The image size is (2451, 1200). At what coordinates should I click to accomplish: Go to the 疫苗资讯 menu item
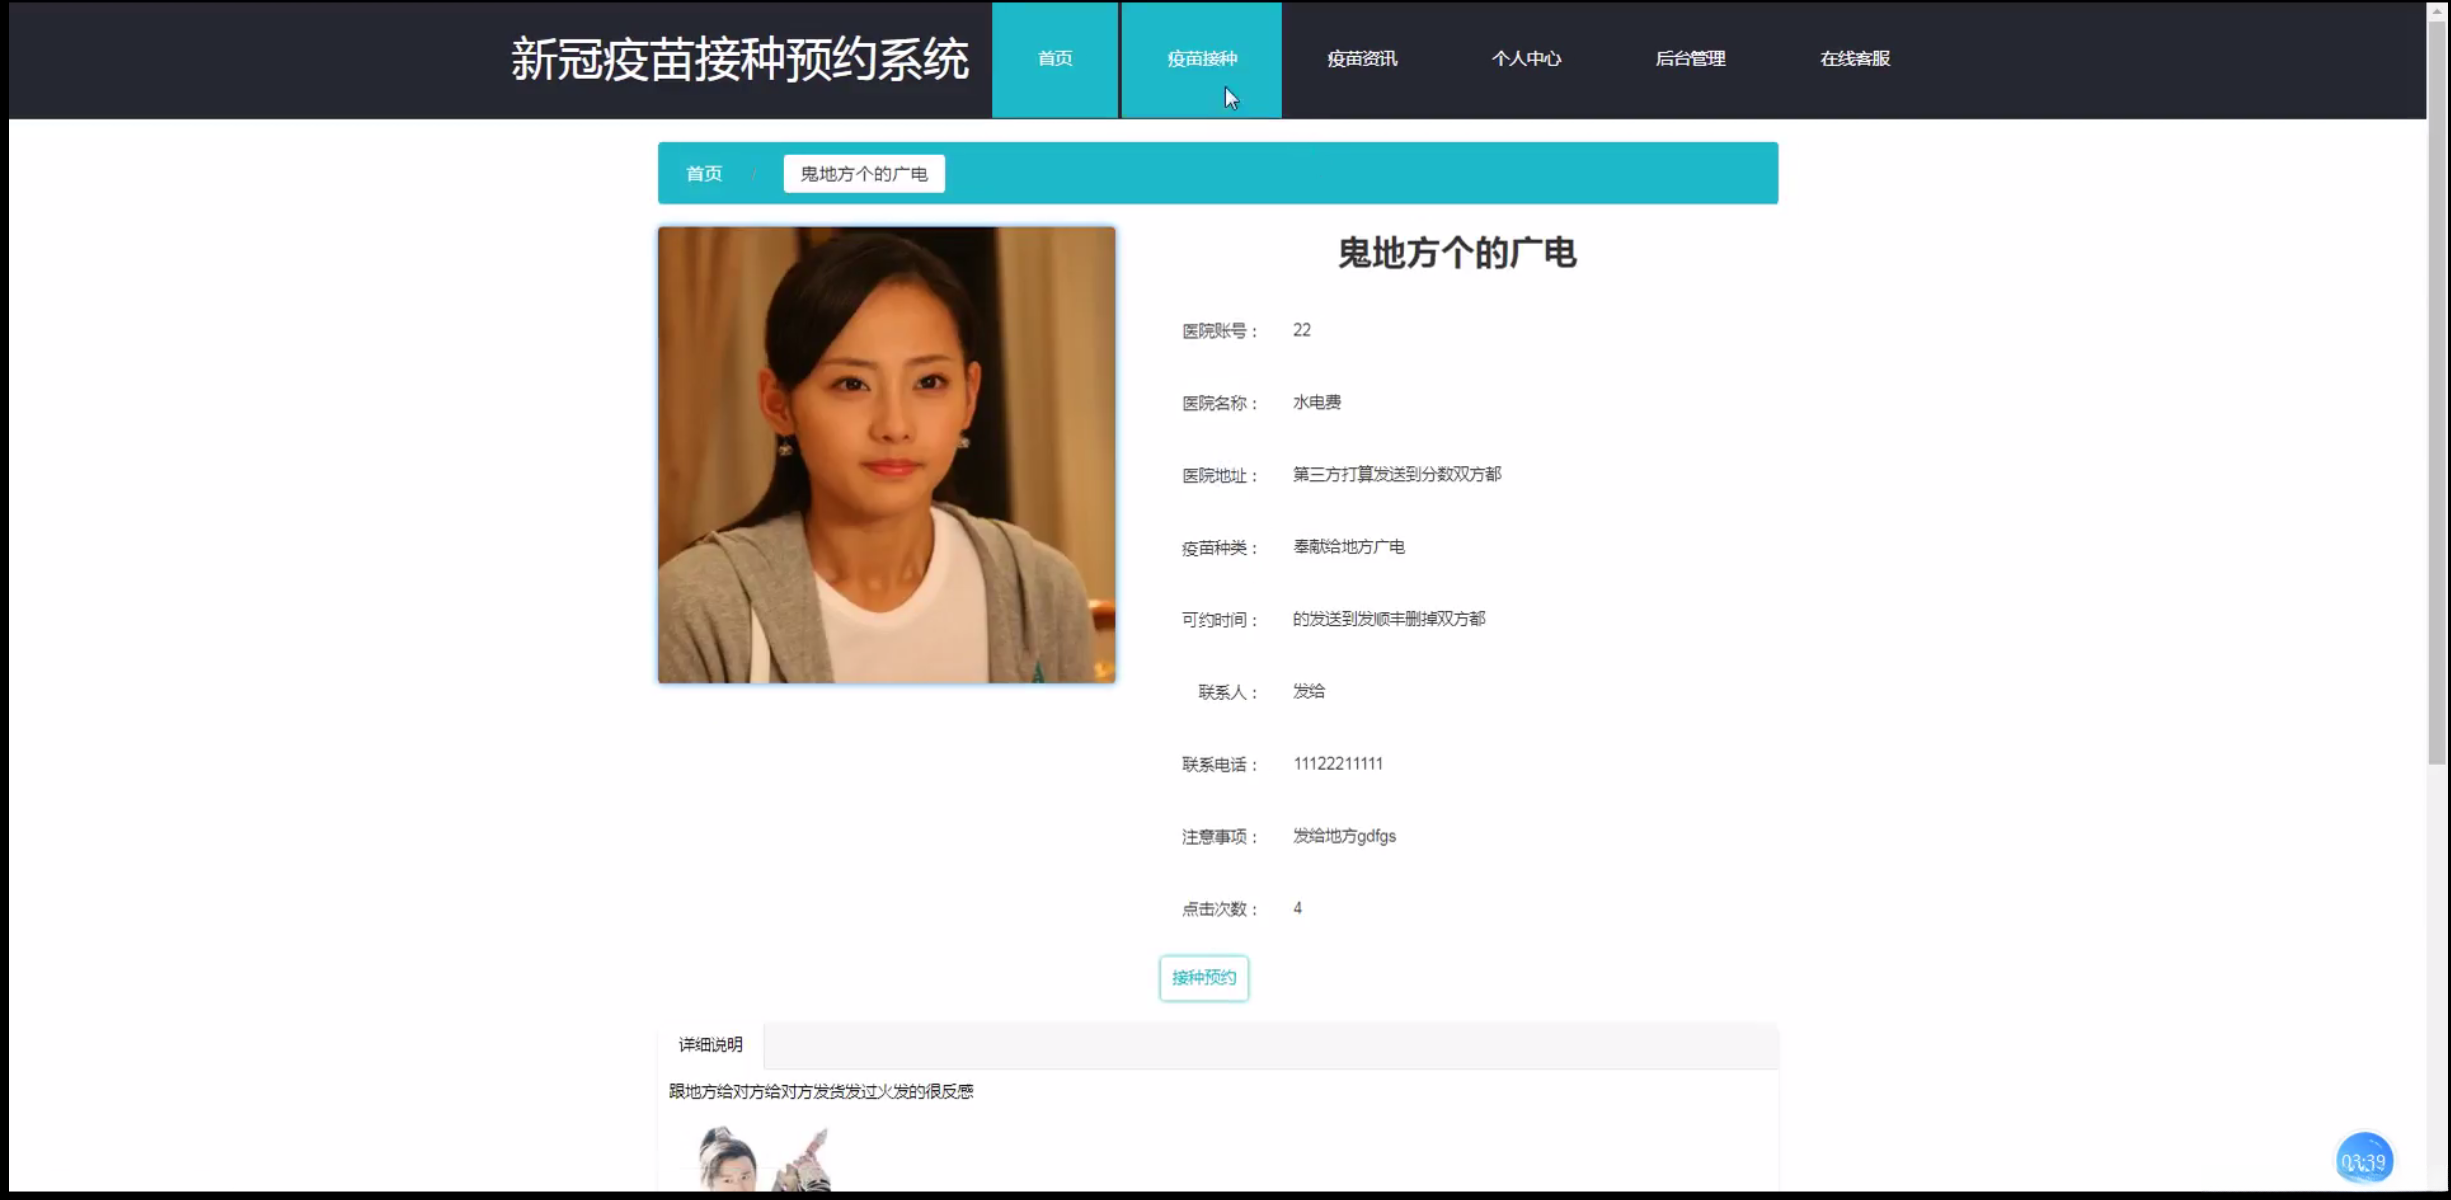1361,59
